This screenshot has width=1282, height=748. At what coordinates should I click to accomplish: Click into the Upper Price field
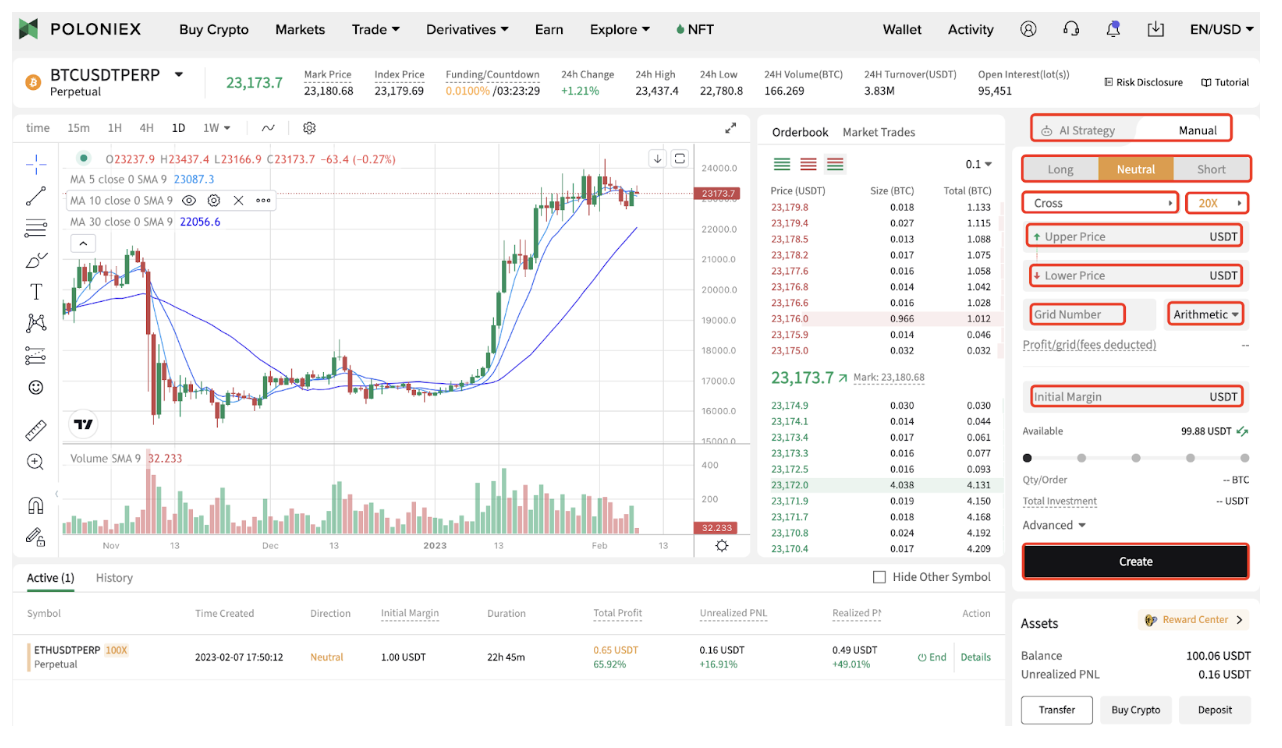pos(1135,237)
